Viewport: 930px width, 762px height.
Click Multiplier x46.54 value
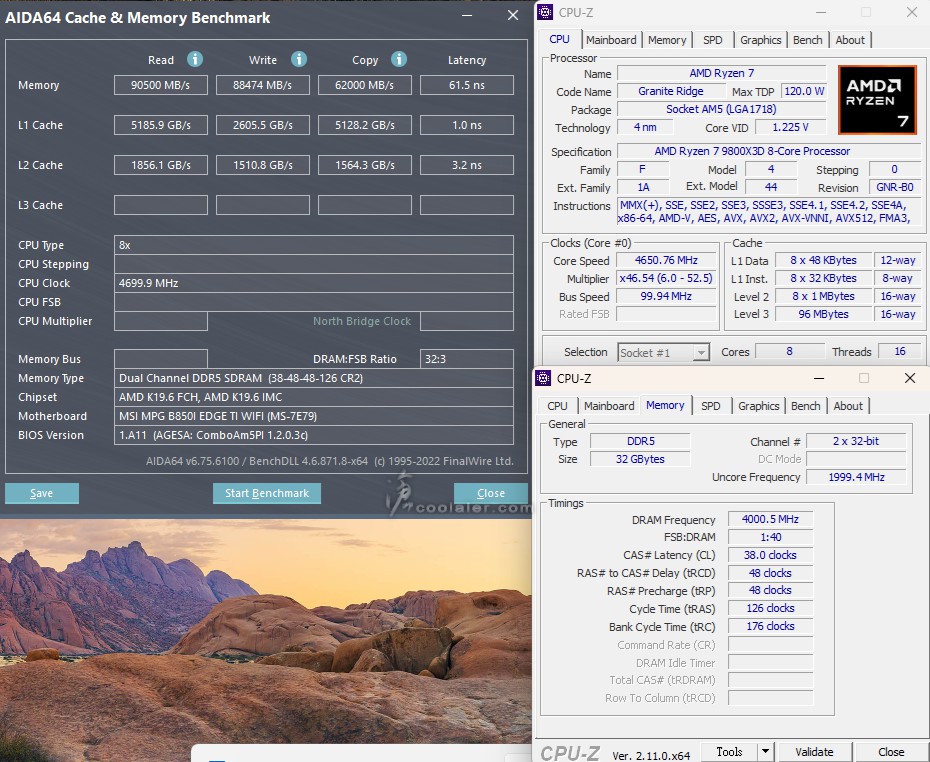[666, 278]
